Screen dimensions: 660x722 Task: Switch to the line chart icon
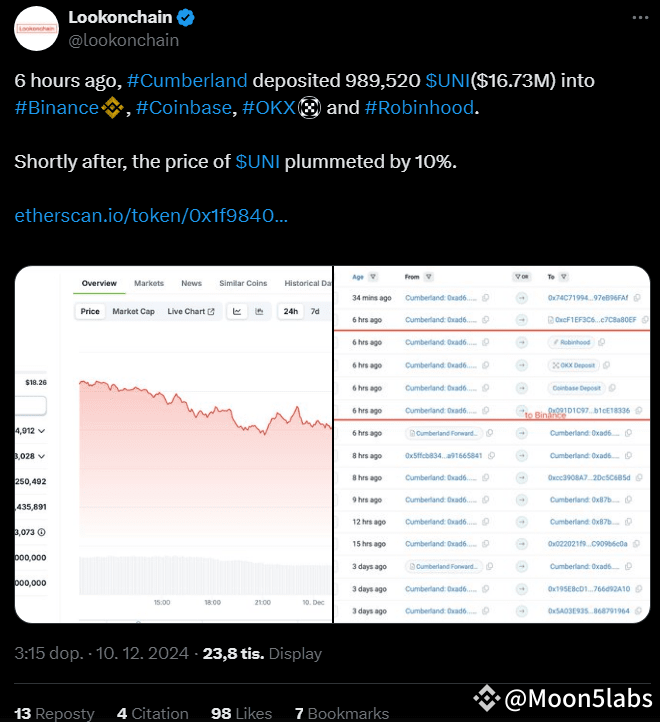[x=238, y=311]
